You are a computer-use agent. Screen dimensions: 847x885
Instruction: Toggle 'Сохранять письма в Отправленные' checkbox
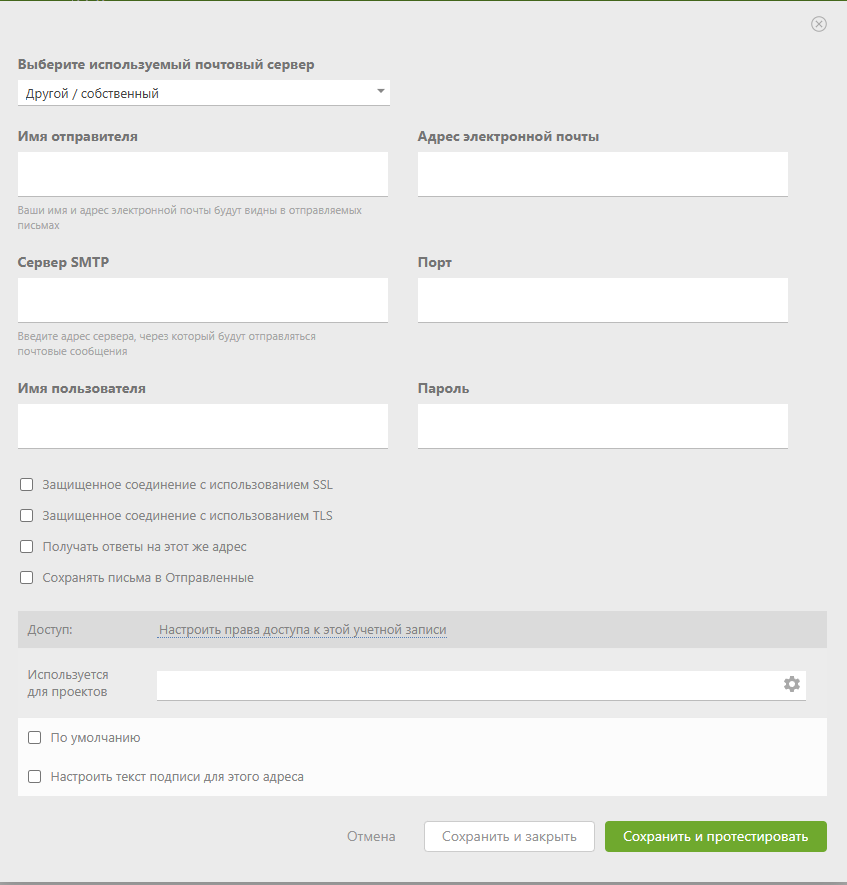(x=27, y=578)
